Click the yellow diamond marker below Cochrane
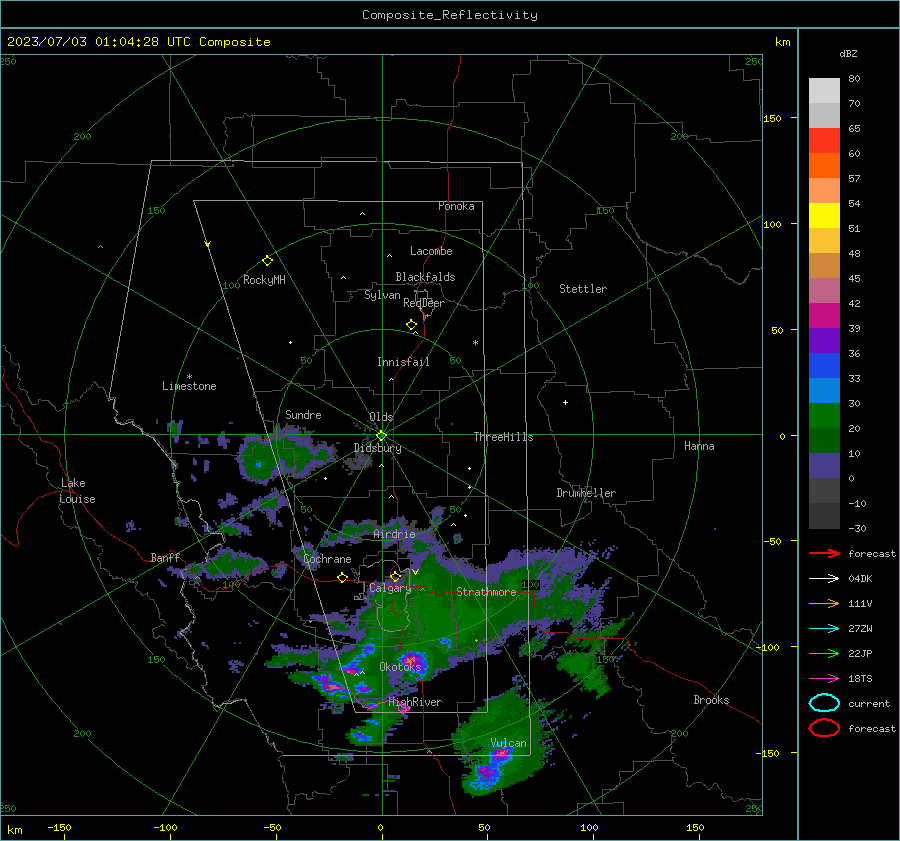900x841 pixels. point(343,577)
